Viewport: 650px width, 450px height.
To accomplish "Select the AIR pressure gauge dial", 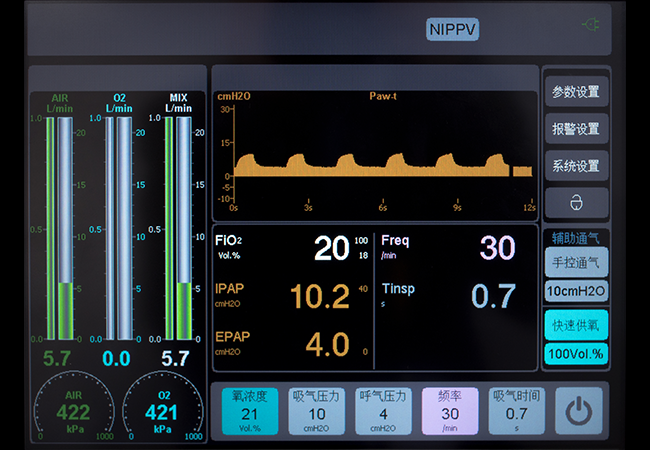I will [73, 412].
